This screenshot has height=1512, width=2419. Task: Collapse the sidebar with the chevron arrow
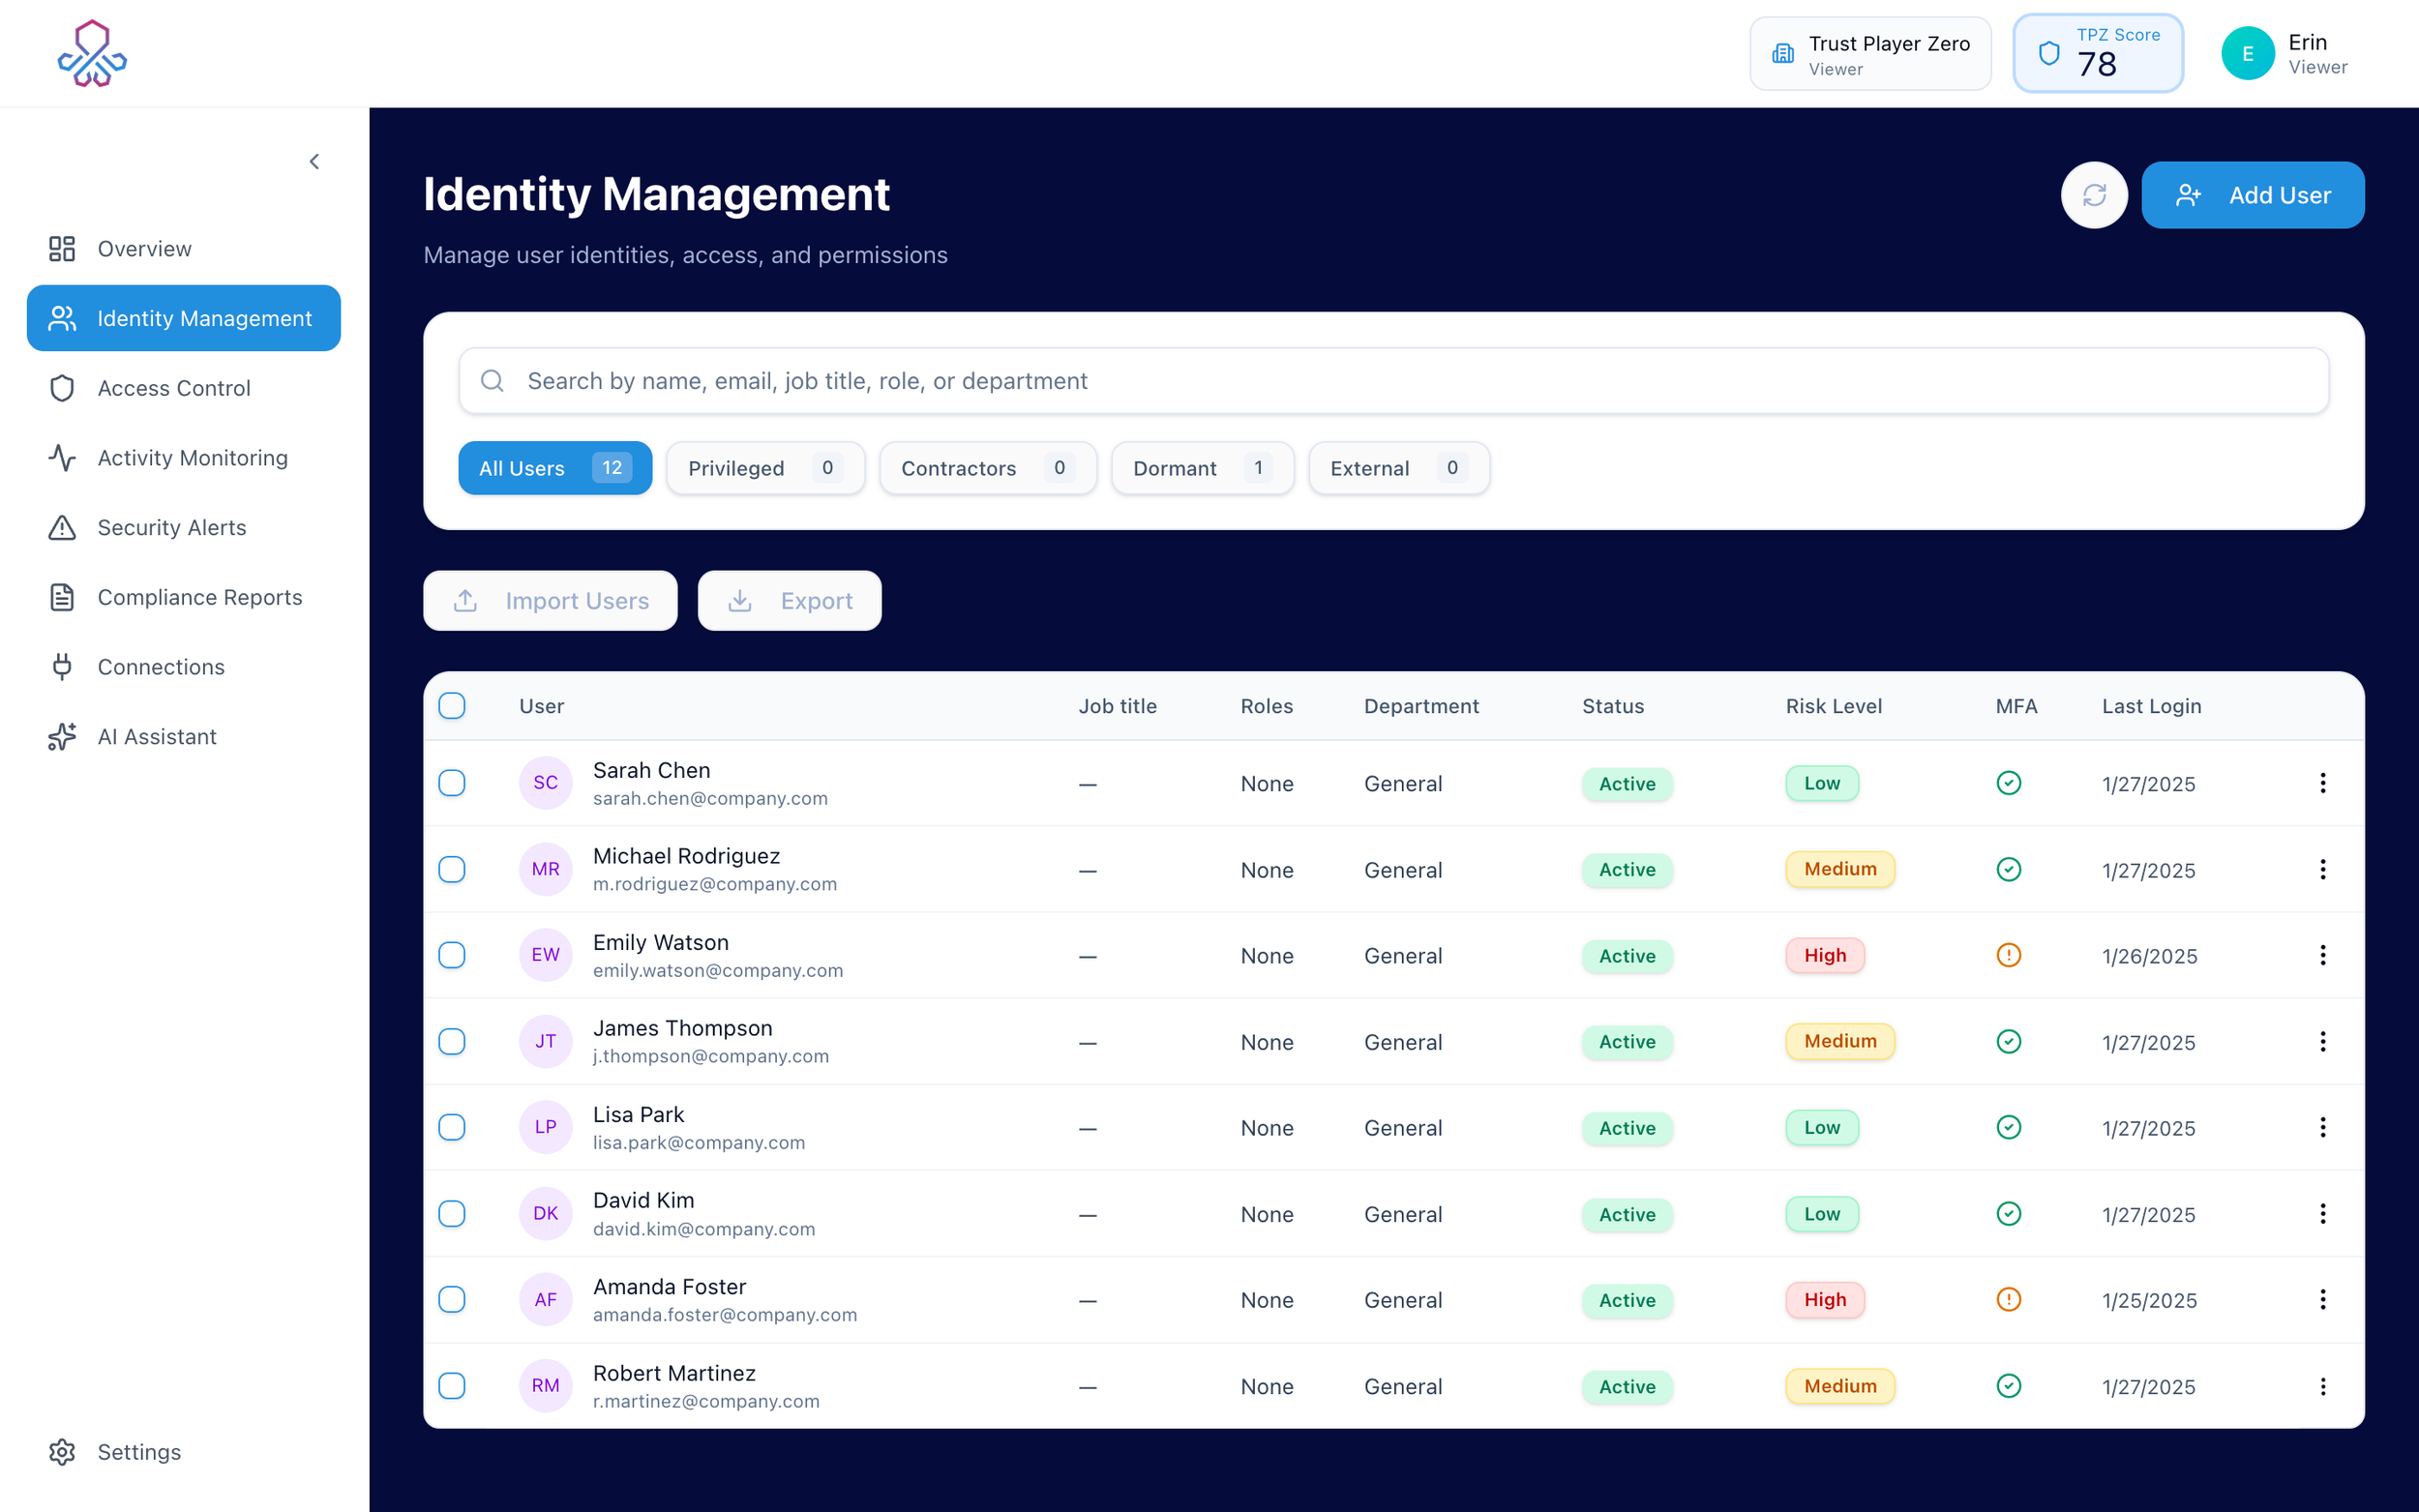click(x=314, y=161)
